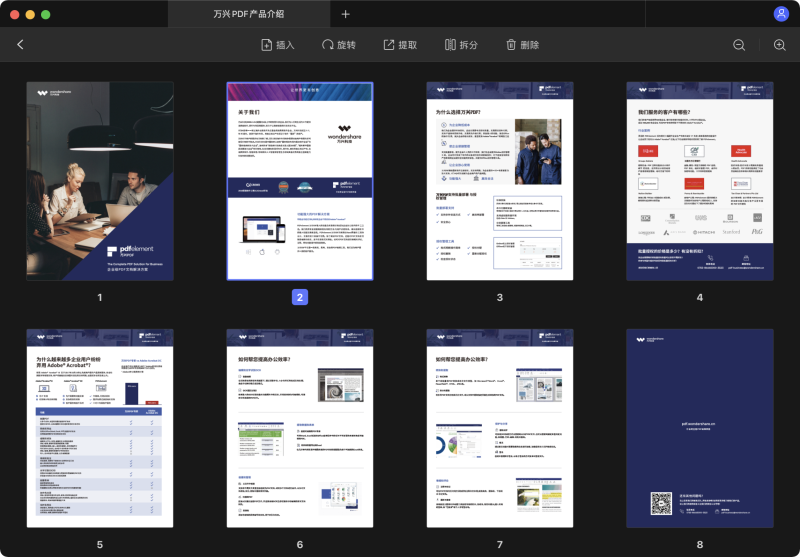
Task: Select page 1 cover thumbnail
Action: click(100, 181)
